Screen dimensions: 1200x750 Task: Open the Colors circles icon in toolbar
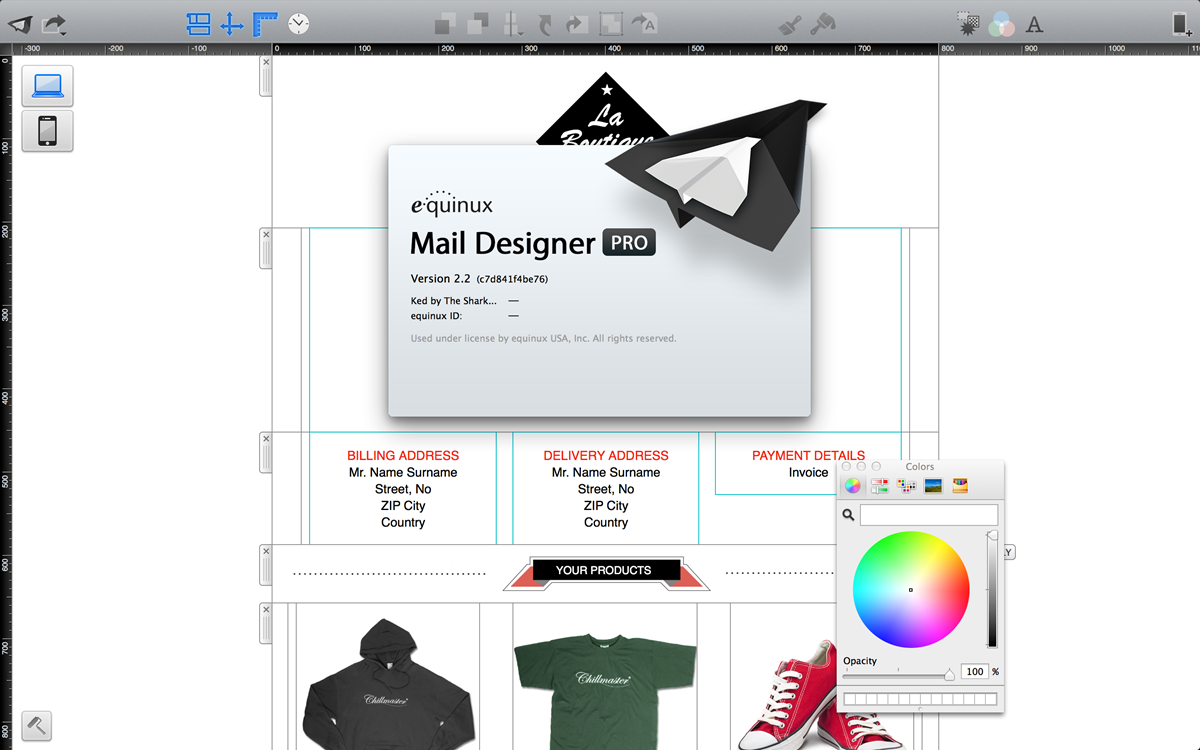point(1001,24)
